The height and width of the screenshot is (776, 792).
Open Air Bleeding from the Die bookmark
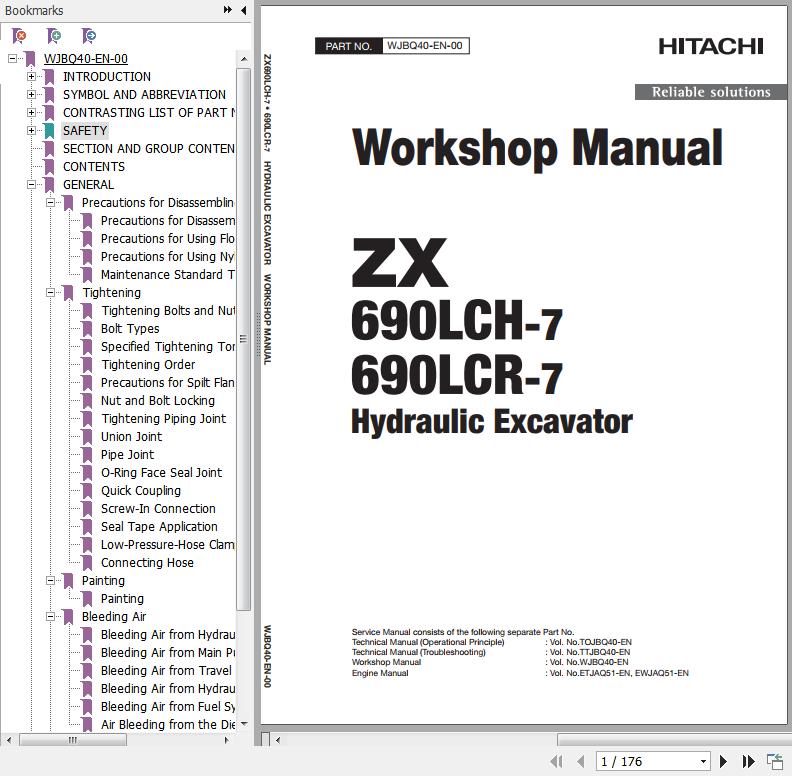(168, 725)
